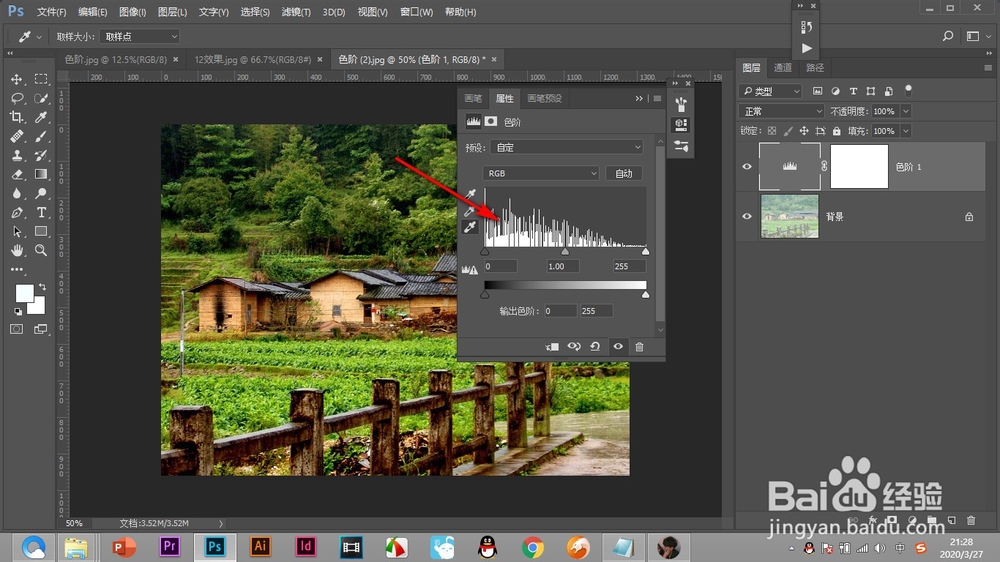
Task: Select the Lasso tool
Action: 17,98
